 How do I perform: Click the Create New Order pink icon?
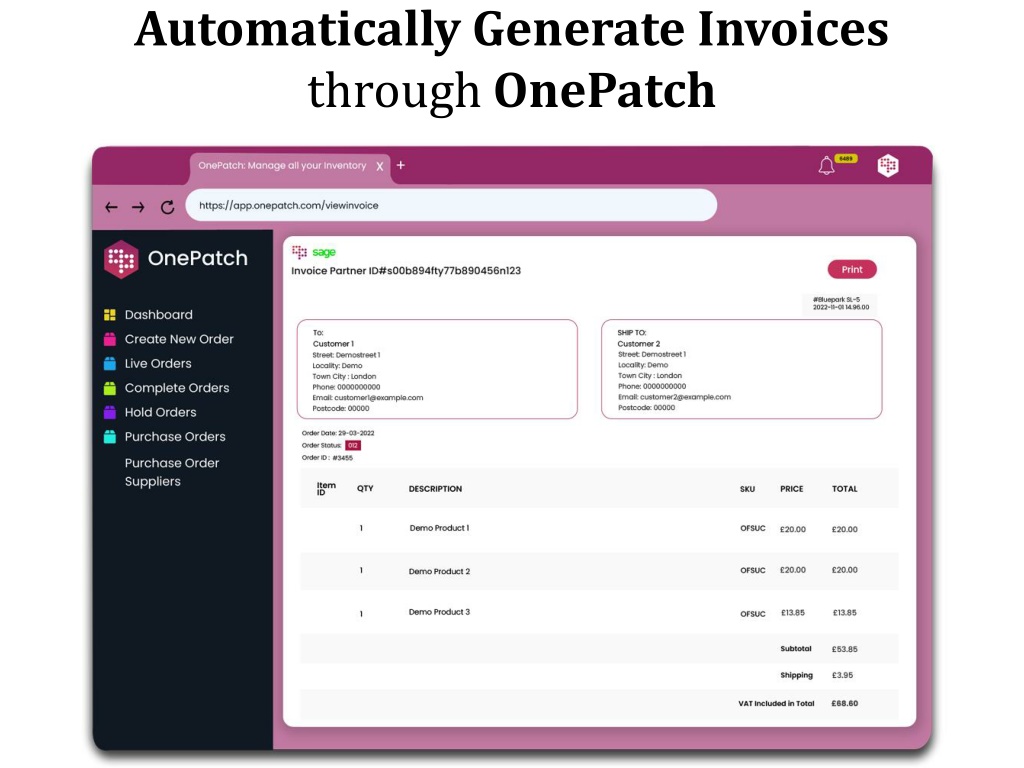pos(110,339)
